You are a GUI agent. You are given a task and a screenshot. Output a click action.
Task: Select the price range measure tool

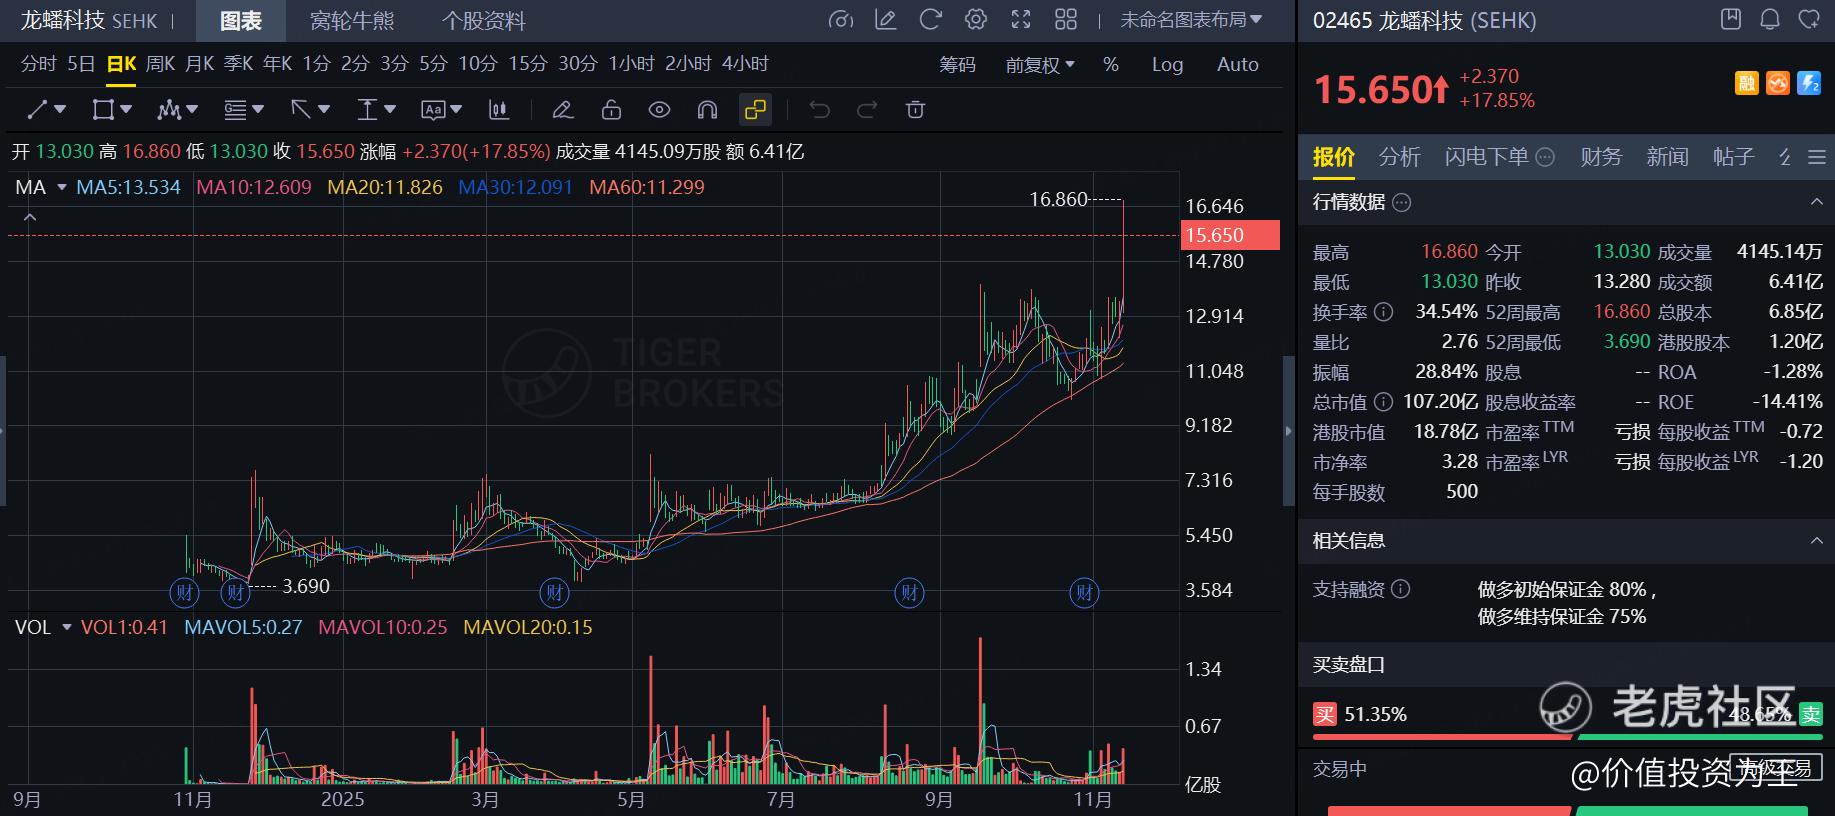coord(367,110)
